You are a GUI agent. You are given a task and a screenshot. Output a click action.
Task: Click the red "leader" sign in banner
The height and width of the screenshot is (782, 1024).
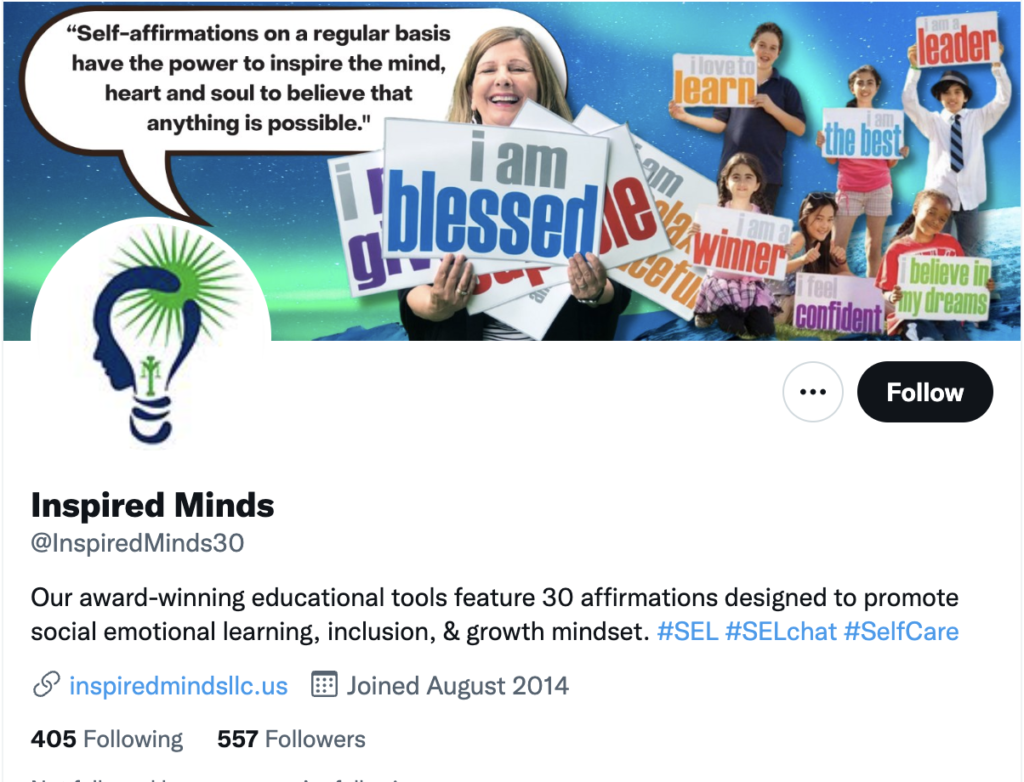[x=957, y=40]
